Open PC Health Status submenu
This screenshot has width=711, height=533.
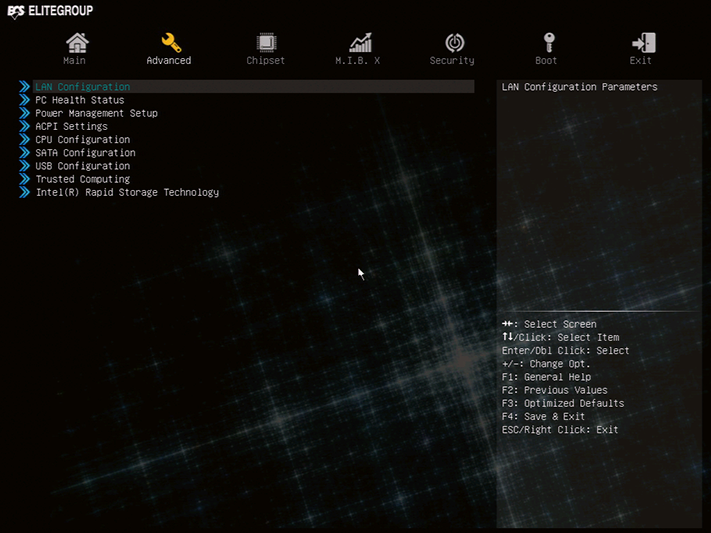point(80,100)
